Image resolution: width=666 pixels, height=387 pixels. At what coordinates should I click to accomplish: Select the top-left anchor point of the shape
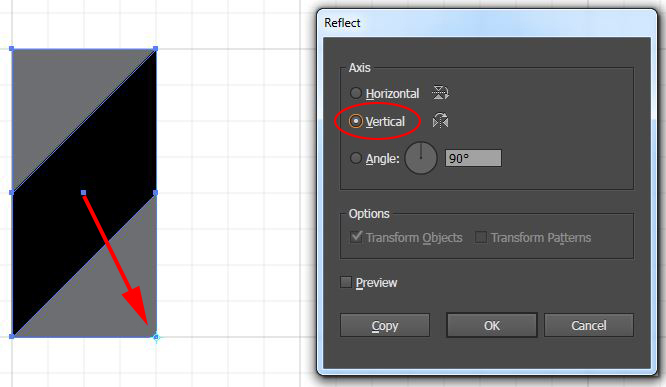11,49
